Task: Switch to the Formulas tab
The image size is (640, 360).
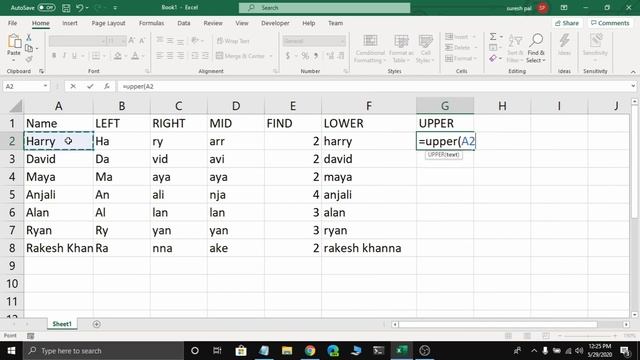Action: click(x=151, y=23)
